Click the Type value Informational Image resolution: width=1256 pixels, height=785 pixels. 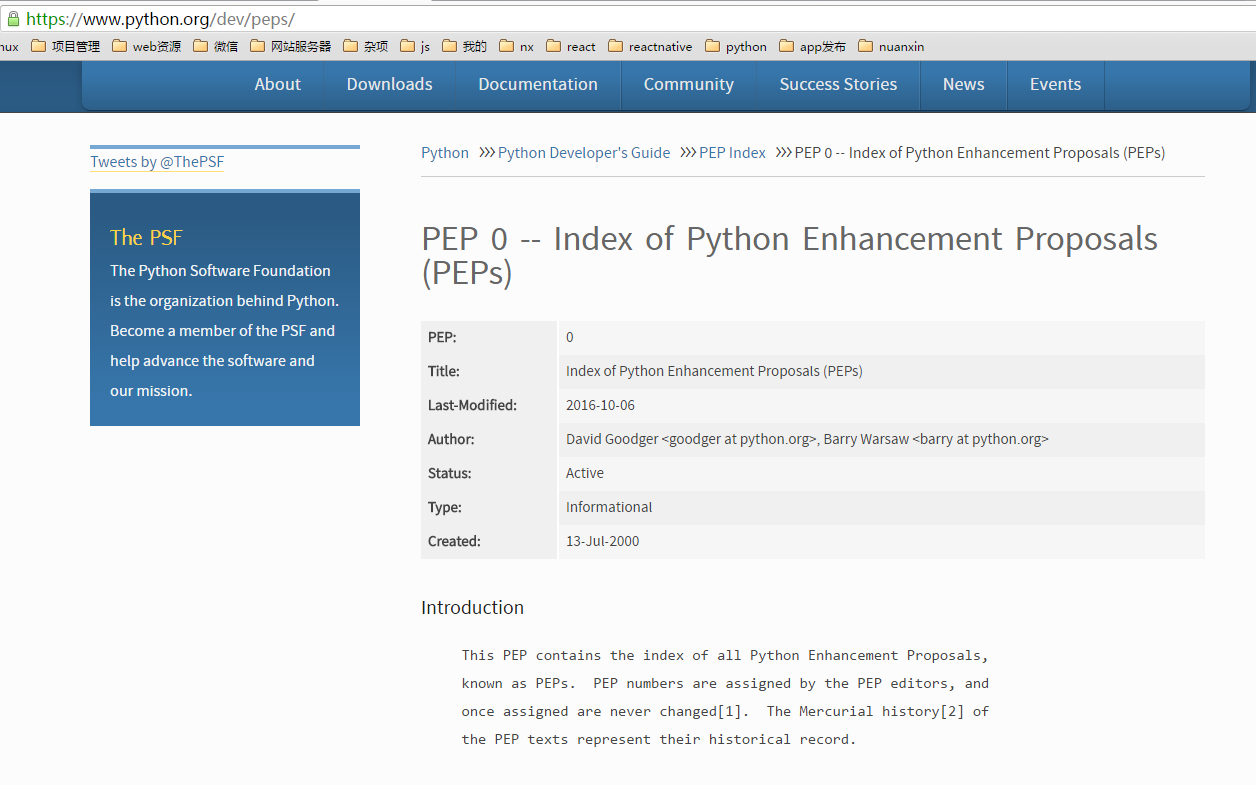click(609, 507)
